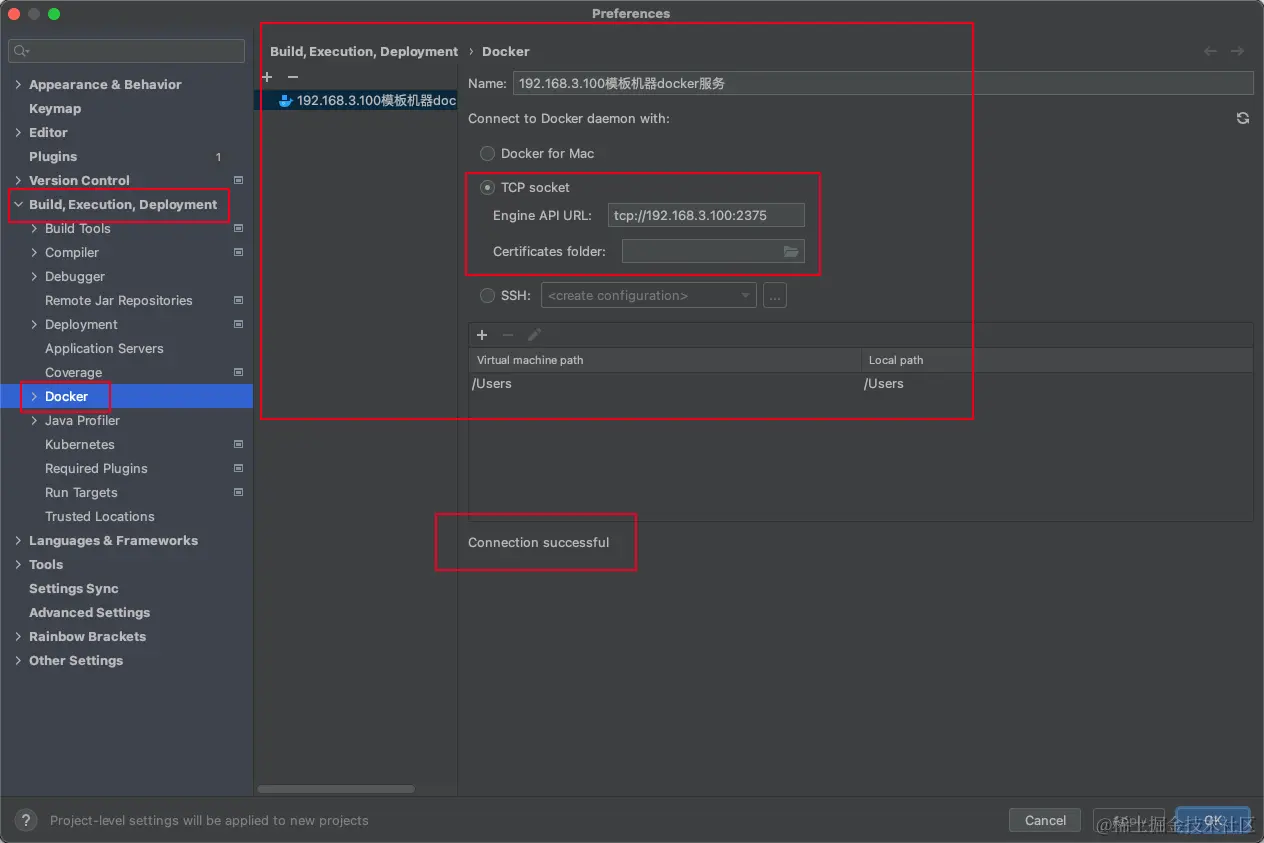
Task: Browse for Certificates folder via folder icon
Action: click(791, 252)
